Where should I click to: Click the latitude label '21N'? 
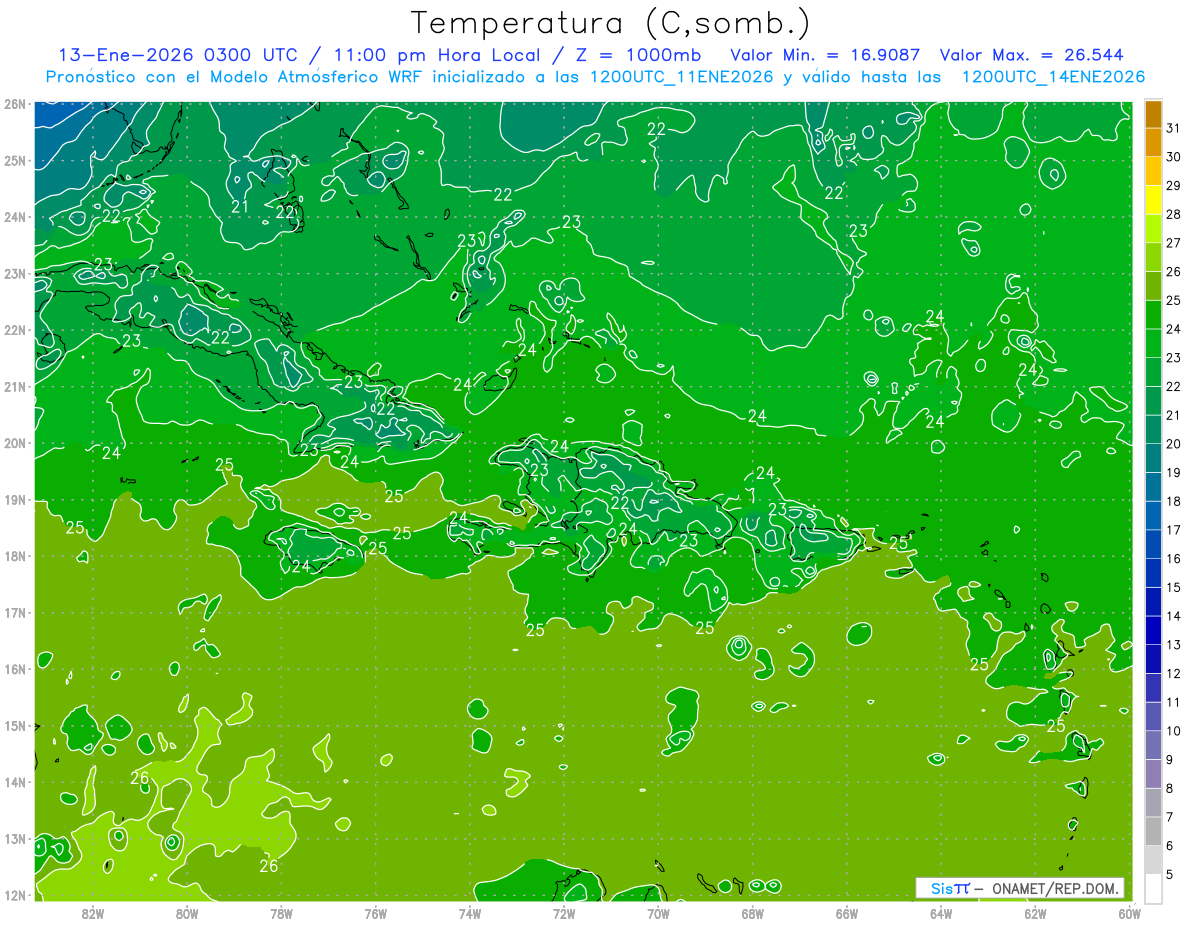click(x=15, y=386)
